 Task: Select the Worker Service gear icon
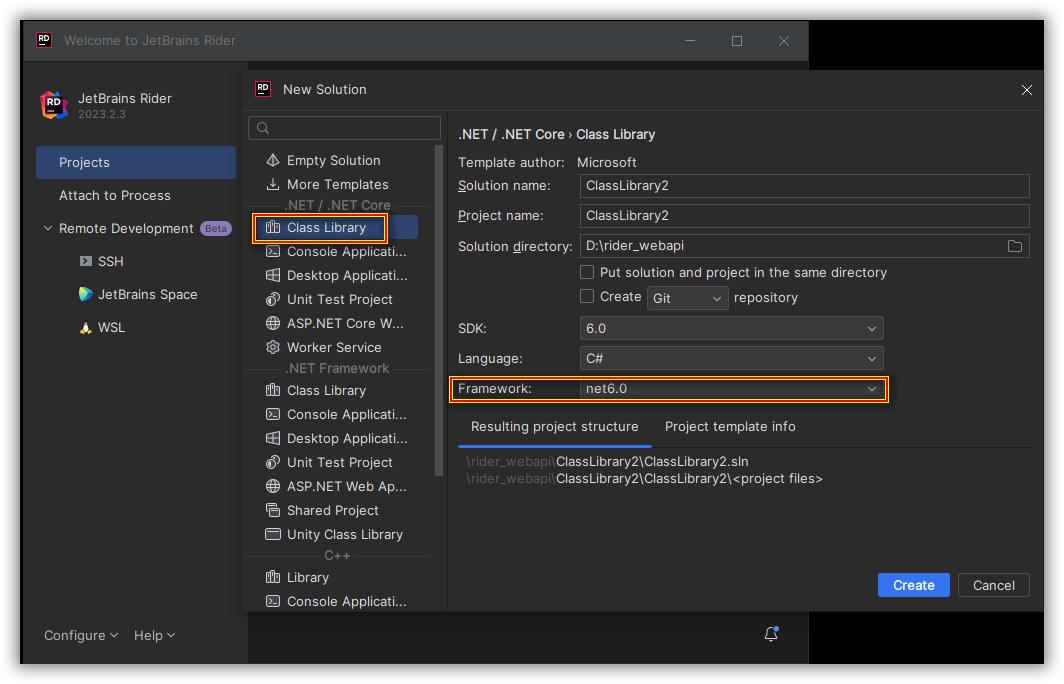[273, 347]
